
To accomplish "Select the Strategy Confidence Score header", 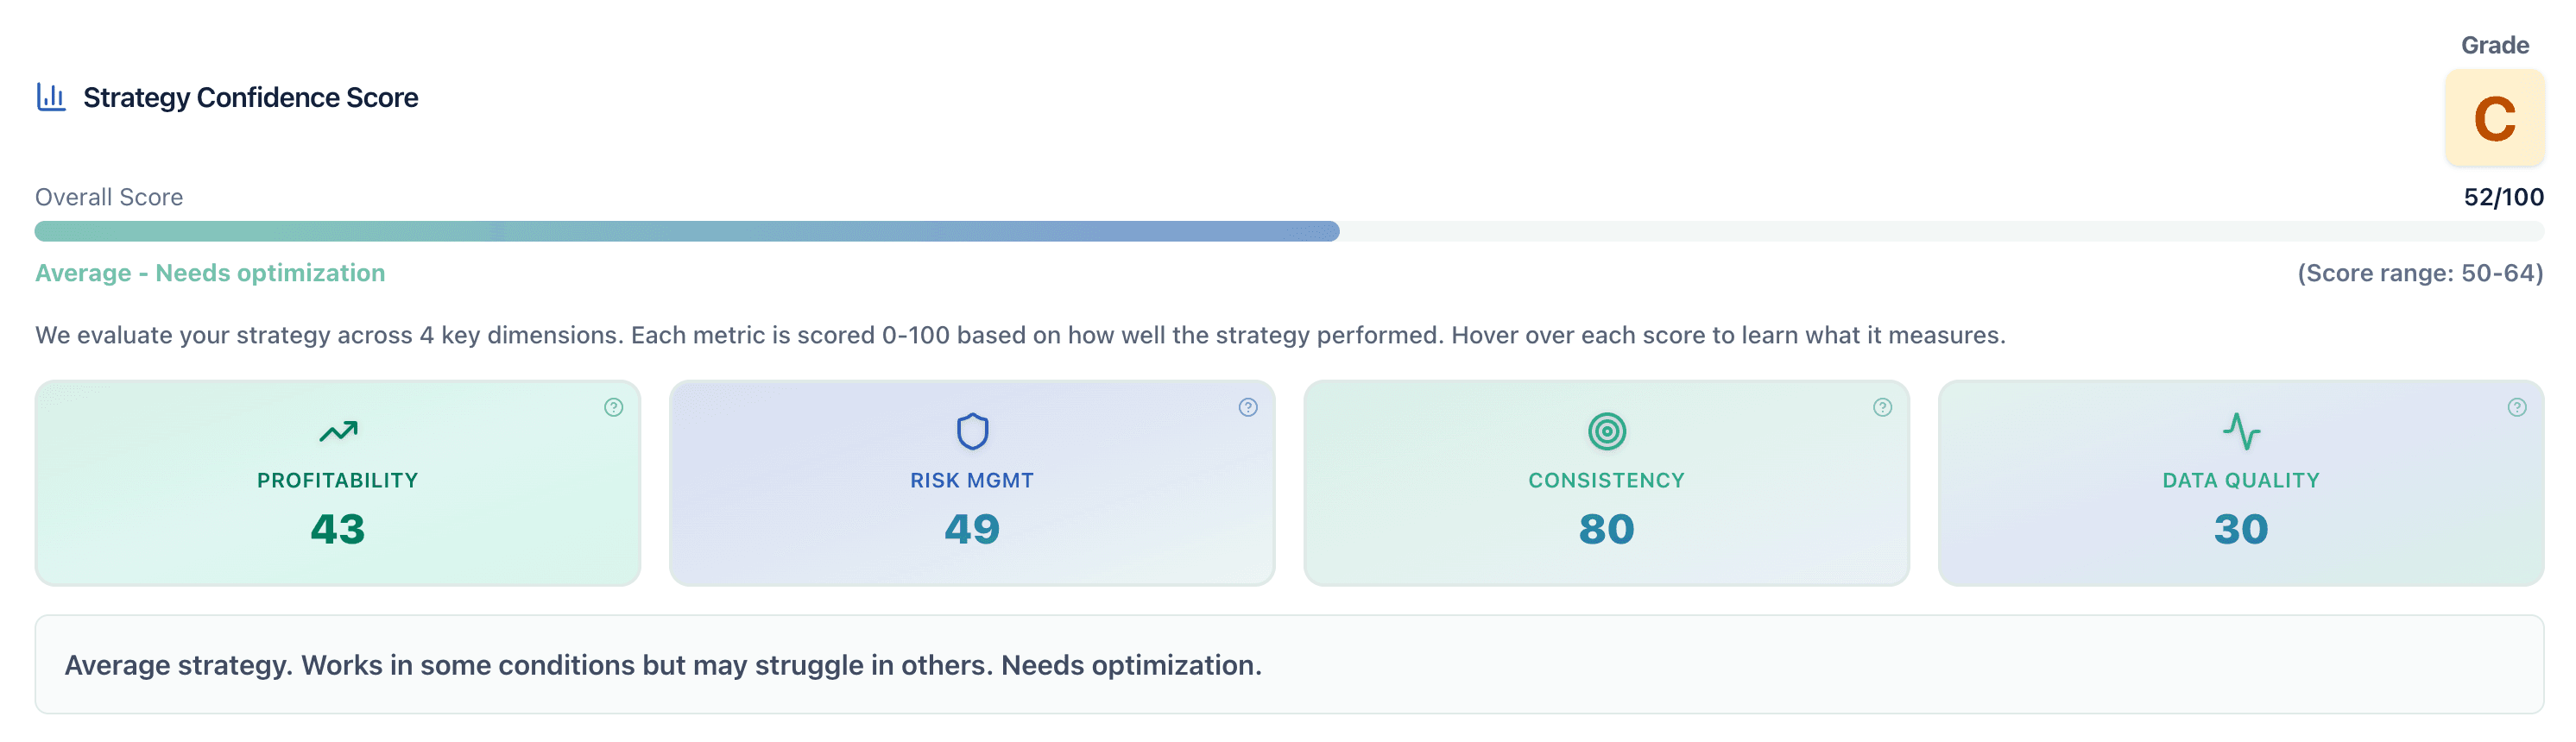I will point(250,97).
